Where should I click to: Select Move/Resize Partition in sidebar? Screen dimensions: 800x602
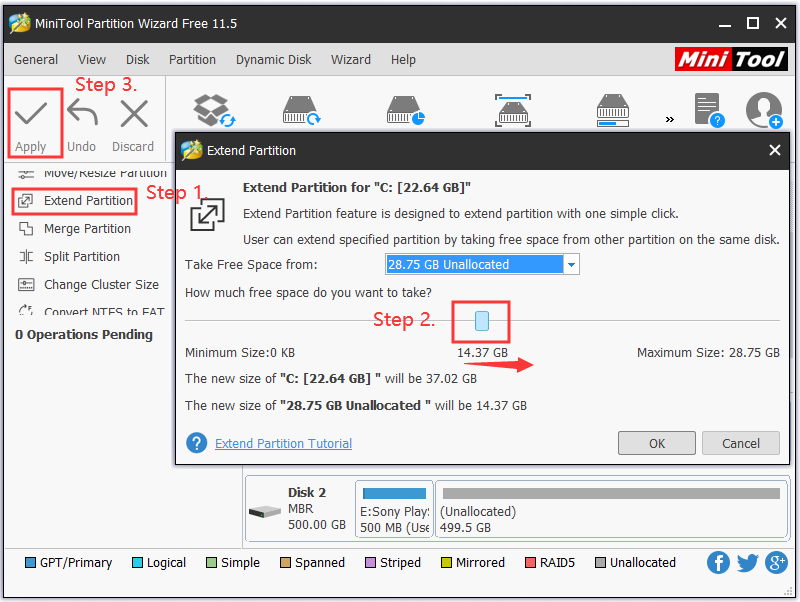pos(92,173)
